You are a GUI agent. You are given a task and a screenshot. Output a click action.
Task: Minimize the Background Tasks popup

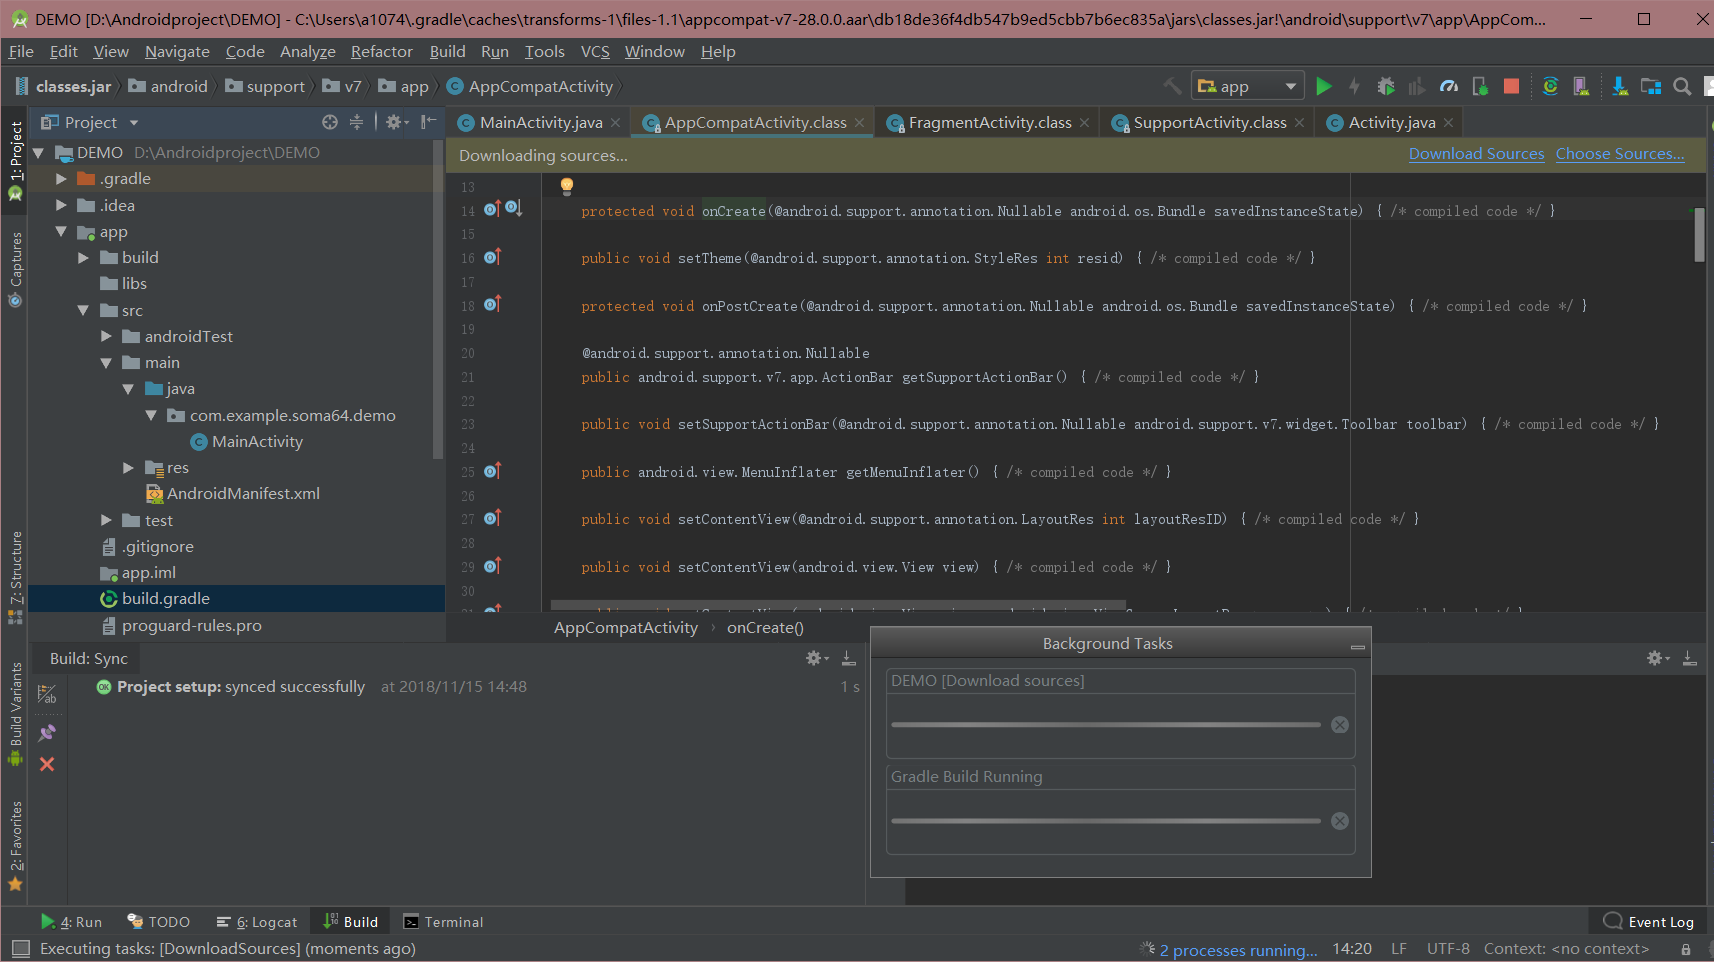coord(1357,647)
